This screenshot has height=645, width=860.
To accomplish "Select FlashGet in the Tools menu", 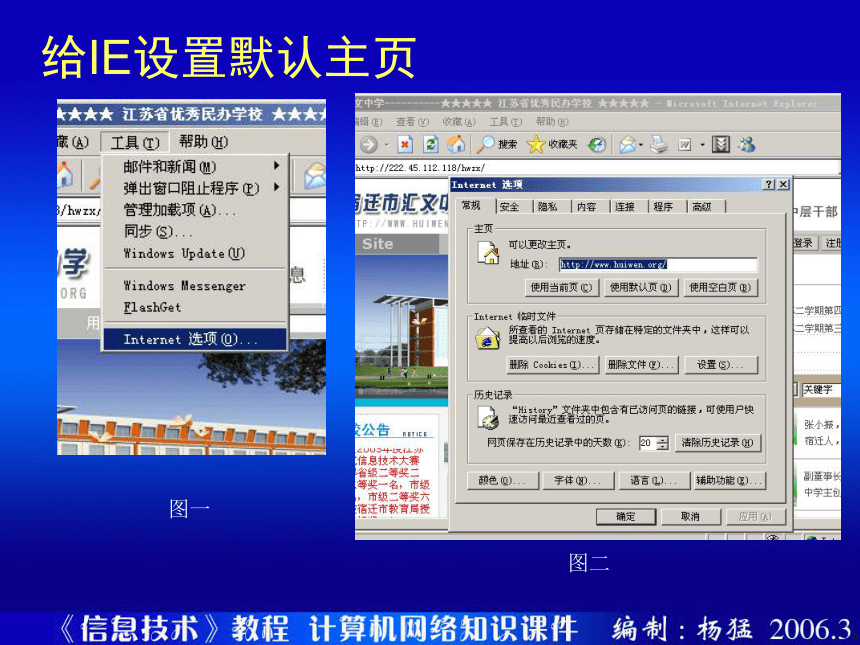I will click(195, 307).
